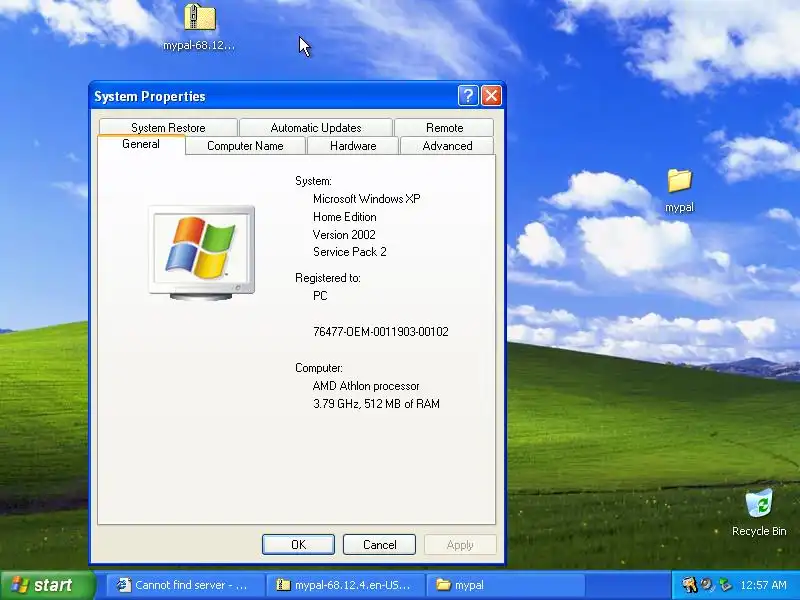800x600 pixels.
Task: Close the System Properties dialog with X
Action: pos(491,95)
